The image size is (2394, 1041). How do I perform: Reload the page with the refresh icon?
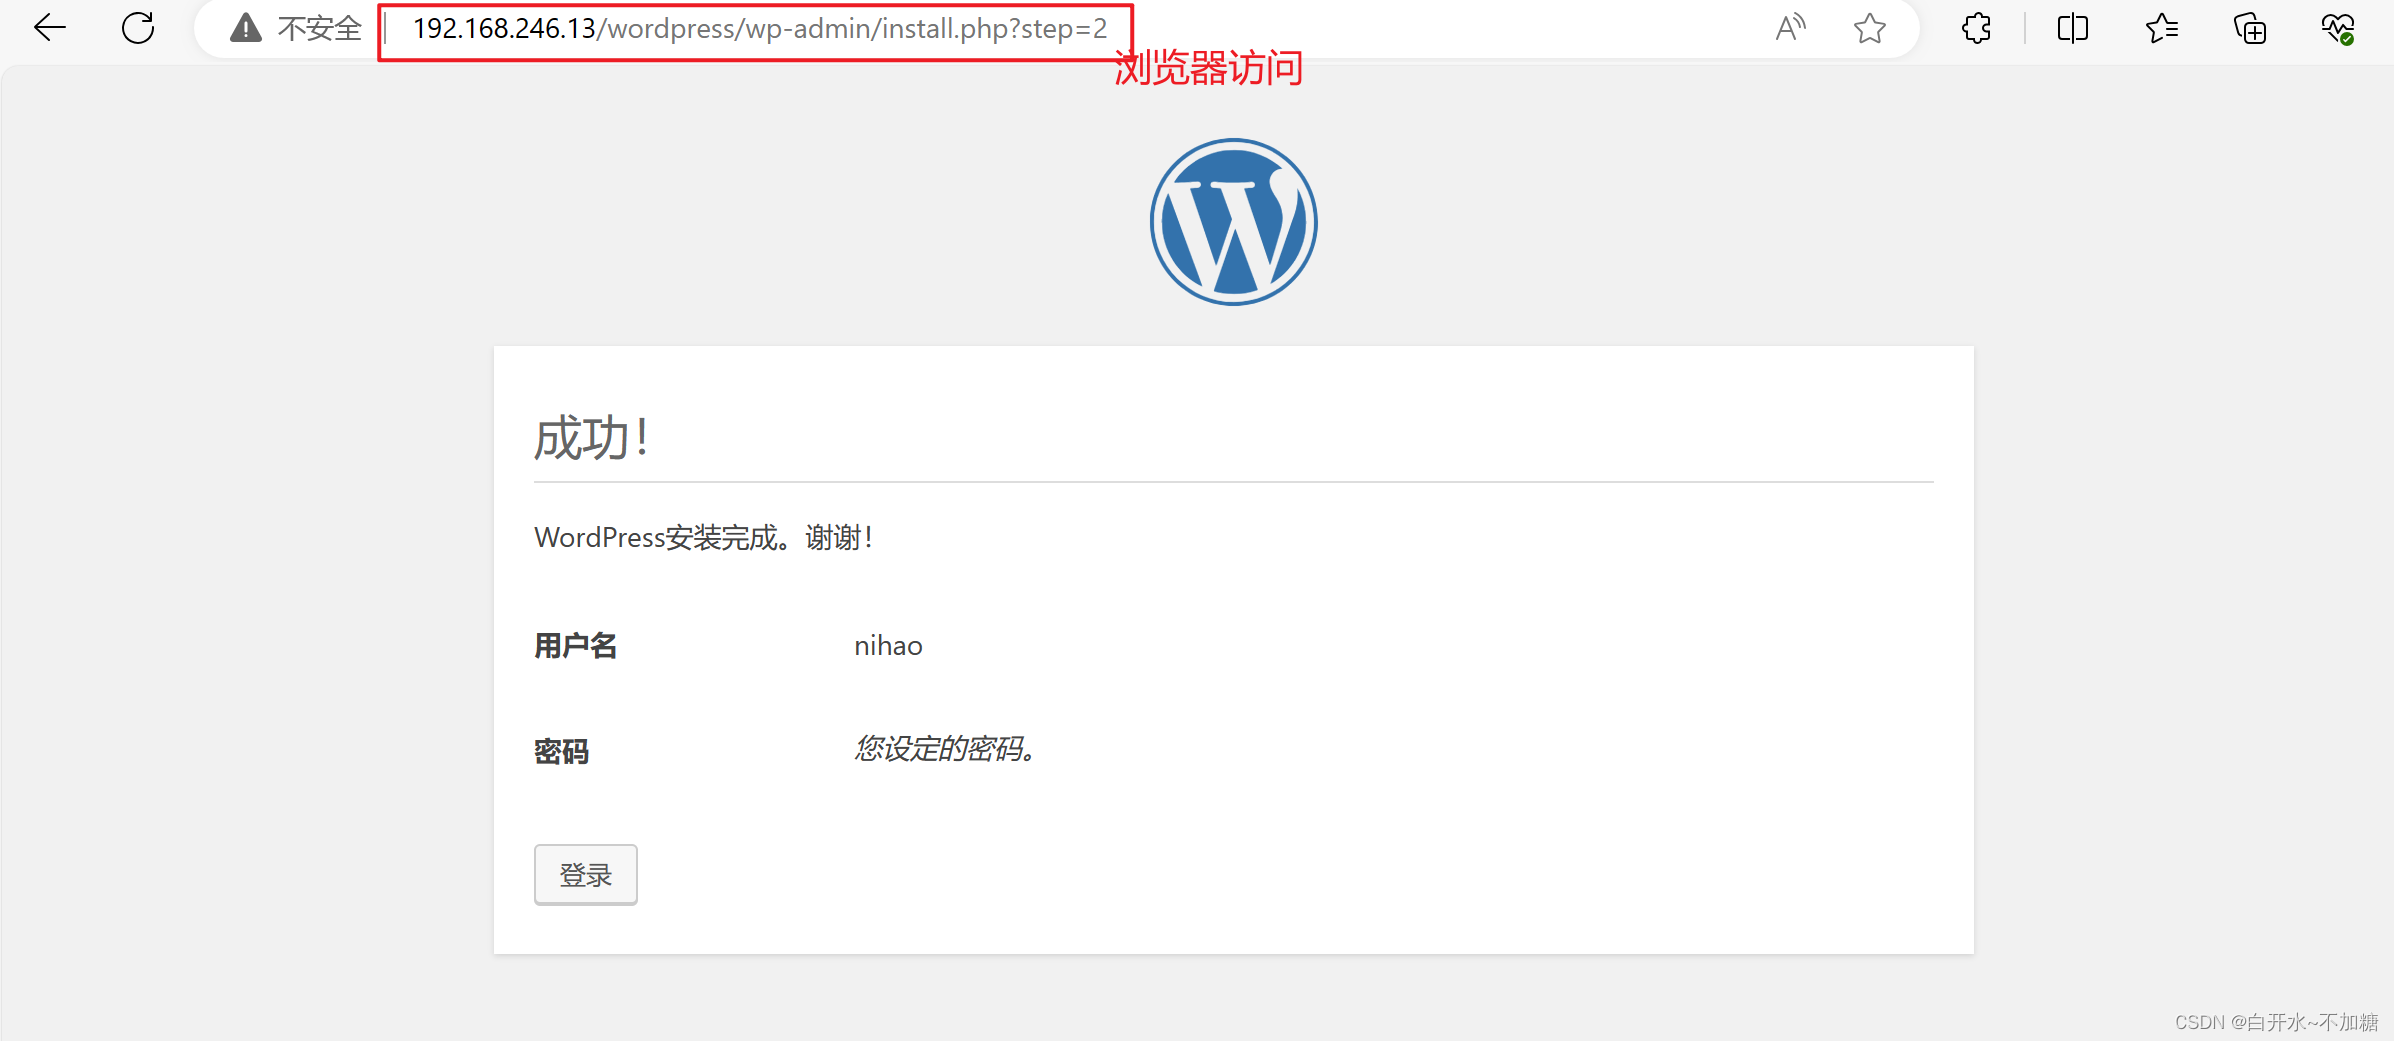pyautogui.click(x=138, y=28)
